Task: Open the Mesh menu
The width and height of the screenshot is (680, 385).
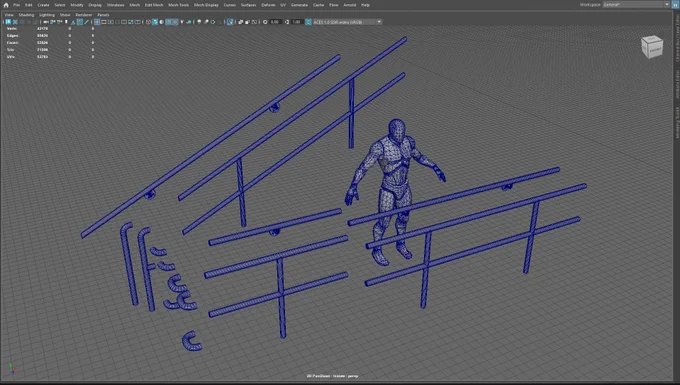Action: pos(134,5)
